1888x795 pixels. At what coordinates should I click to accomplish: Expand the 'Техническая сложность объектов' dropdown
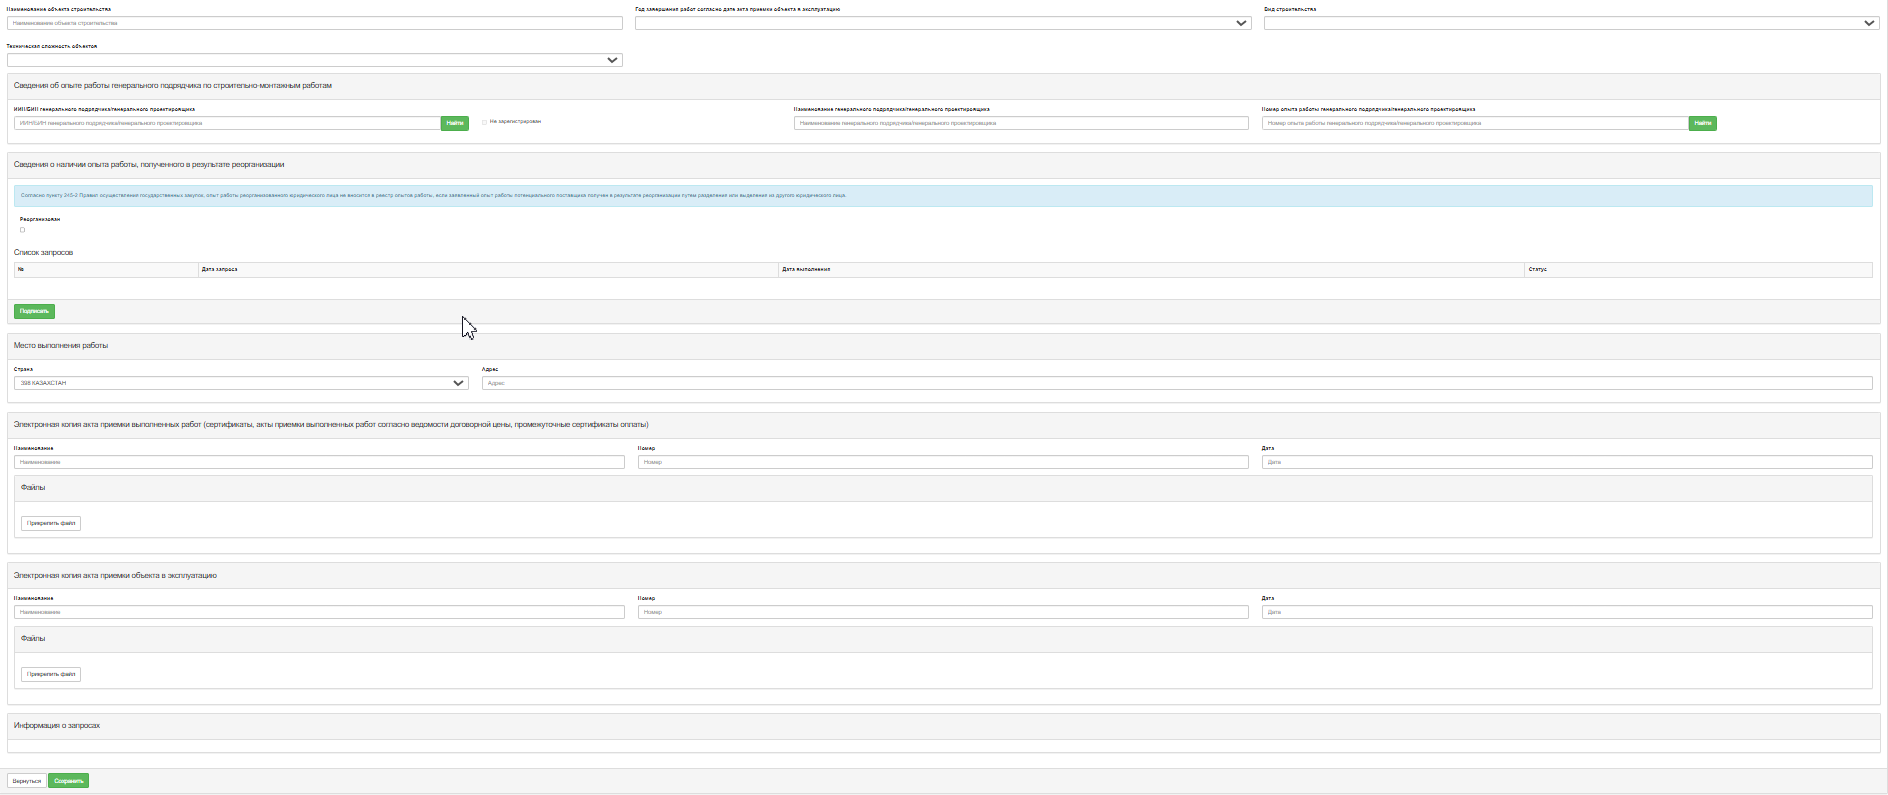[314, 60]
